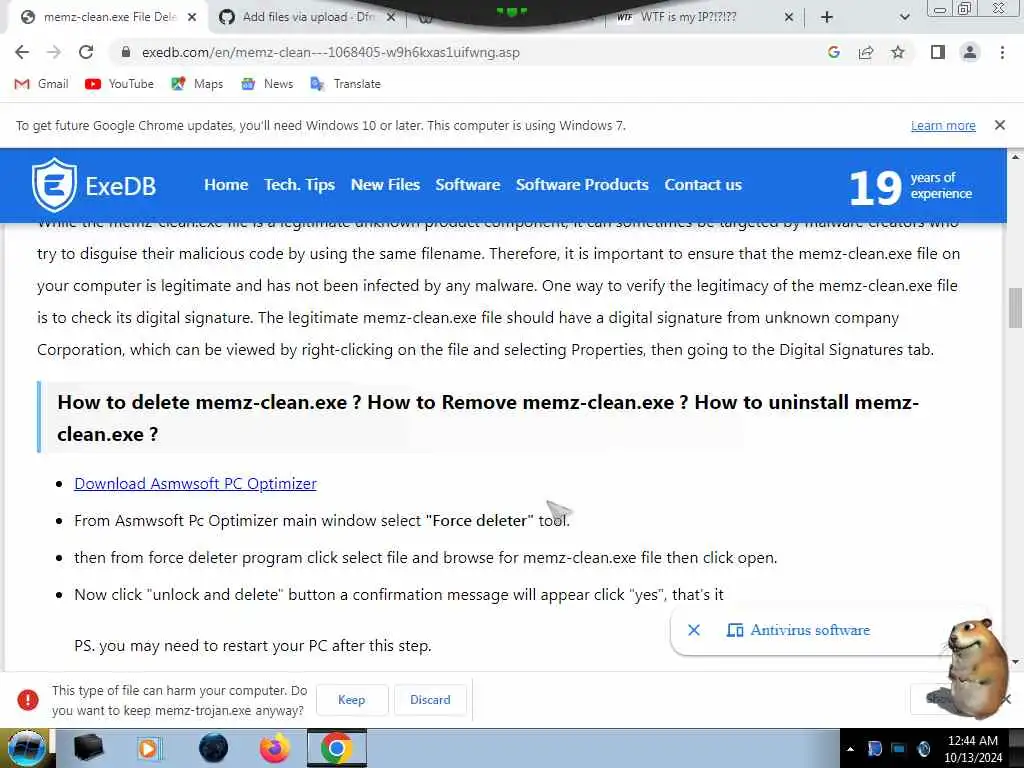Open a new tab with the plus button
This screenshot has width=1024, height=768.
(827, 17)
